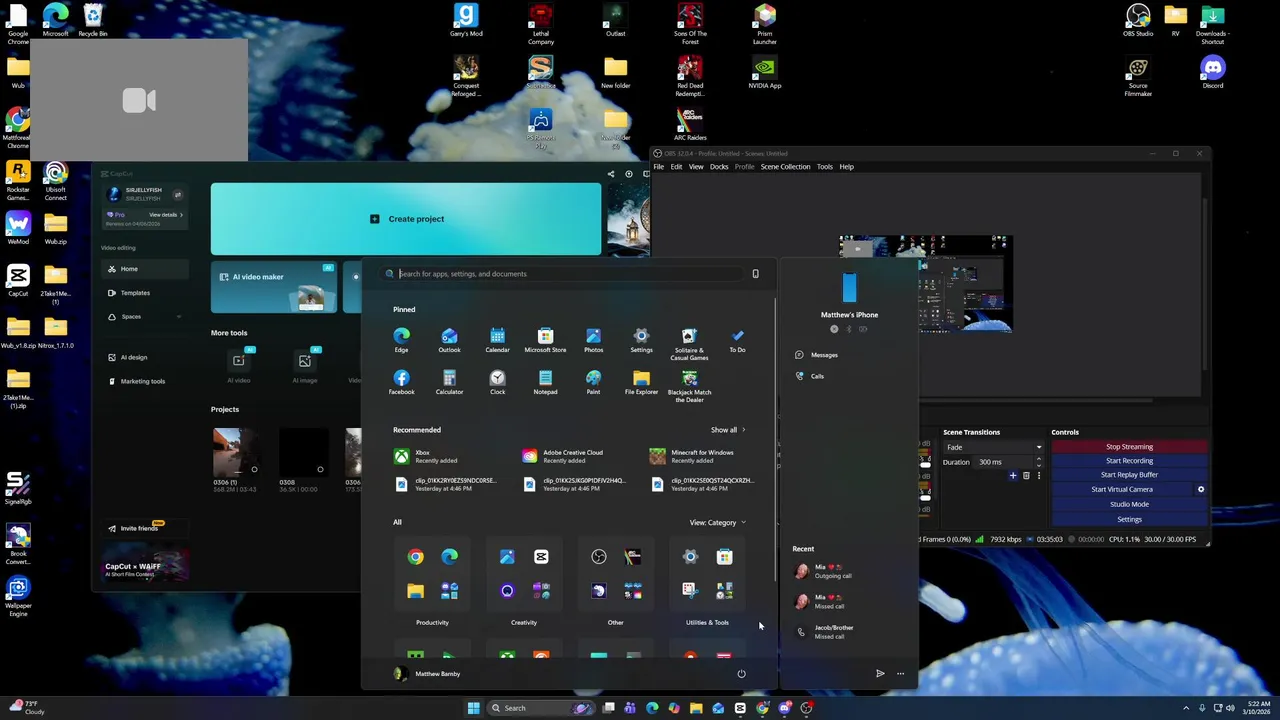
Task: Launch Paint from pinned apps
Action: click(593, 382)
